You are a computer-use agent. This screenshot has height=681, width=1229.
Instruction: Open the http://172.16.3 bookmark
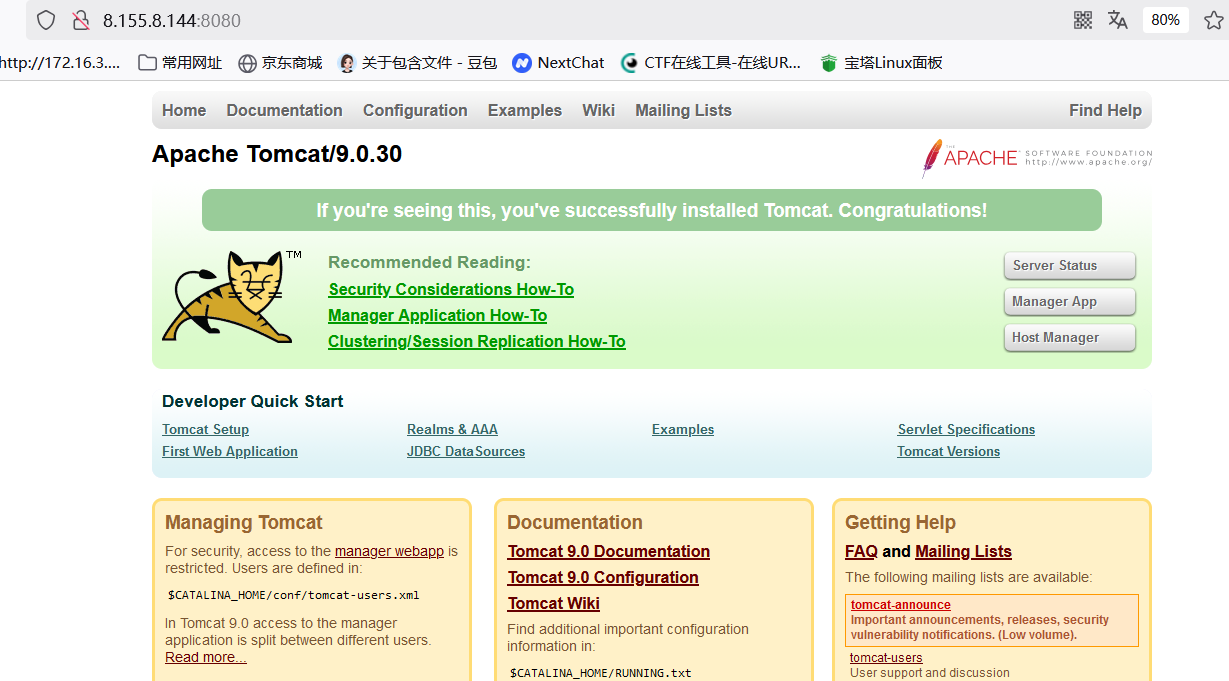coord(60,63)
